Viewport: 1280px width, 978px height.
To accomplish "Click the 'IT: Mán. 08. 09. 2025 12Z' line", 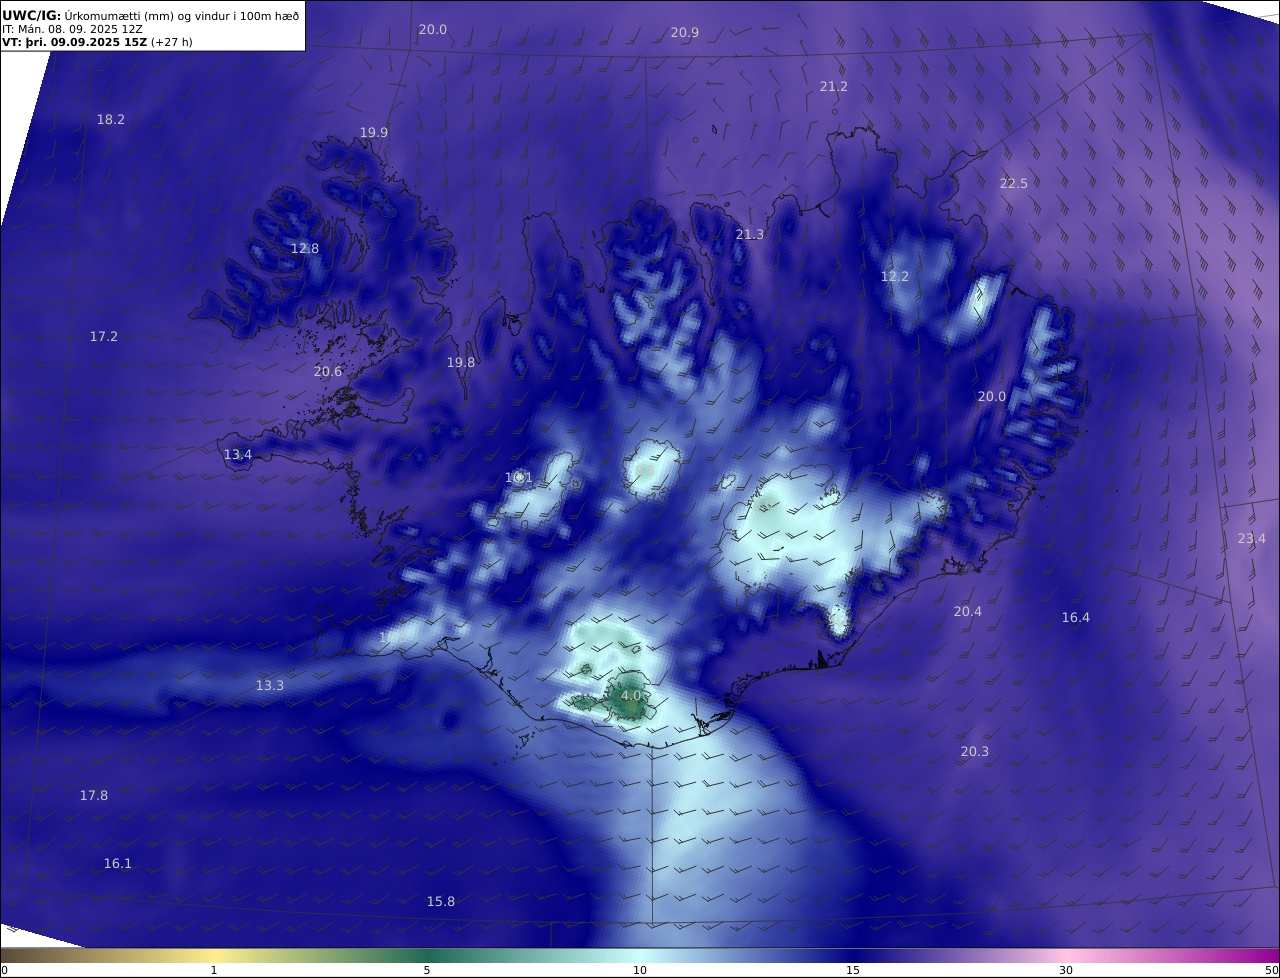I will [72, 29].
